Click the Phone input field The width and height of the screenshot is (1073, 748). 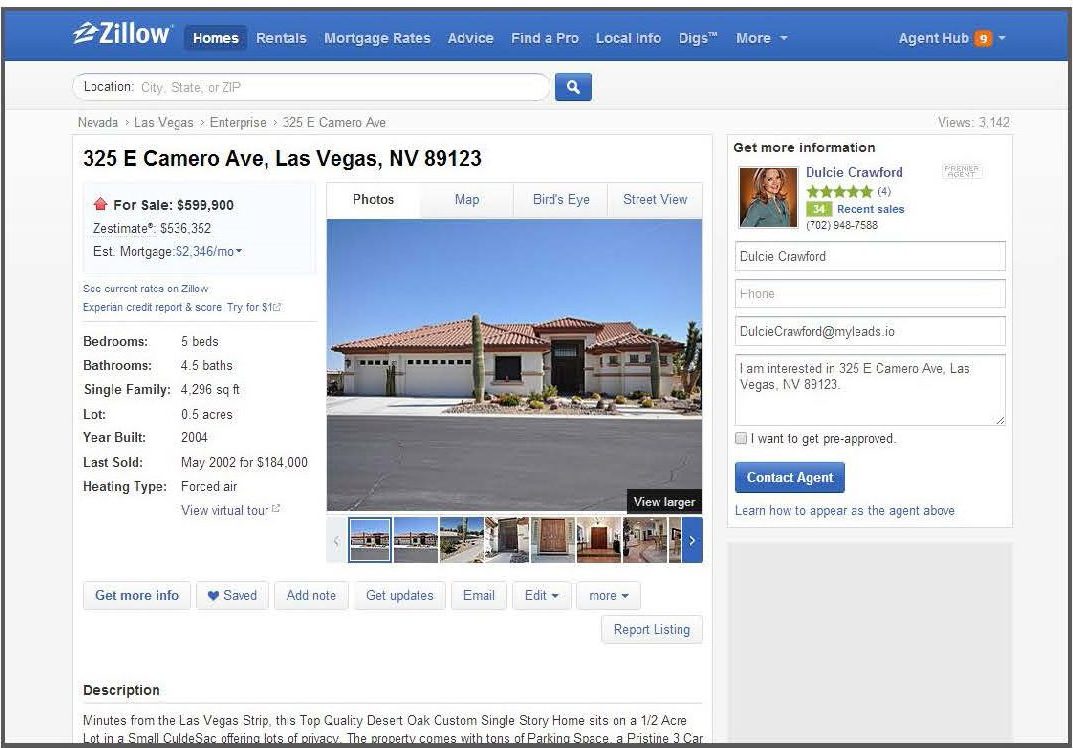870,294
